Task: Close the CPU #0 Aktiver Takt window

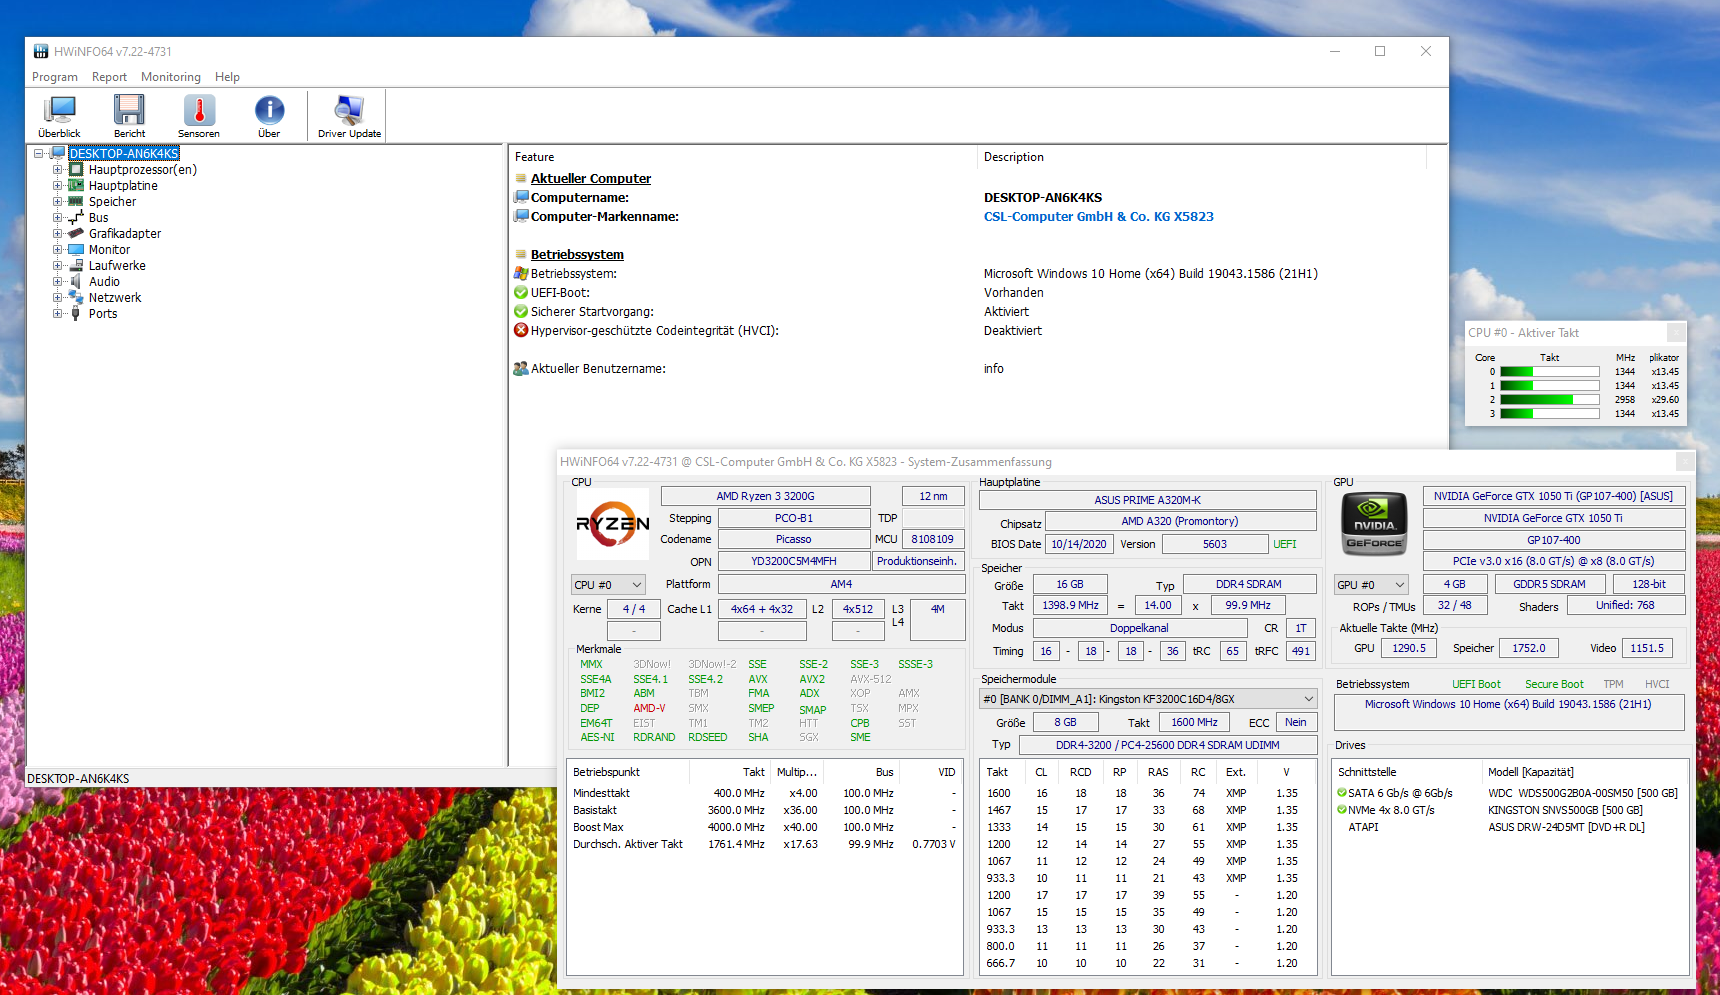Action: point(1676,333)
